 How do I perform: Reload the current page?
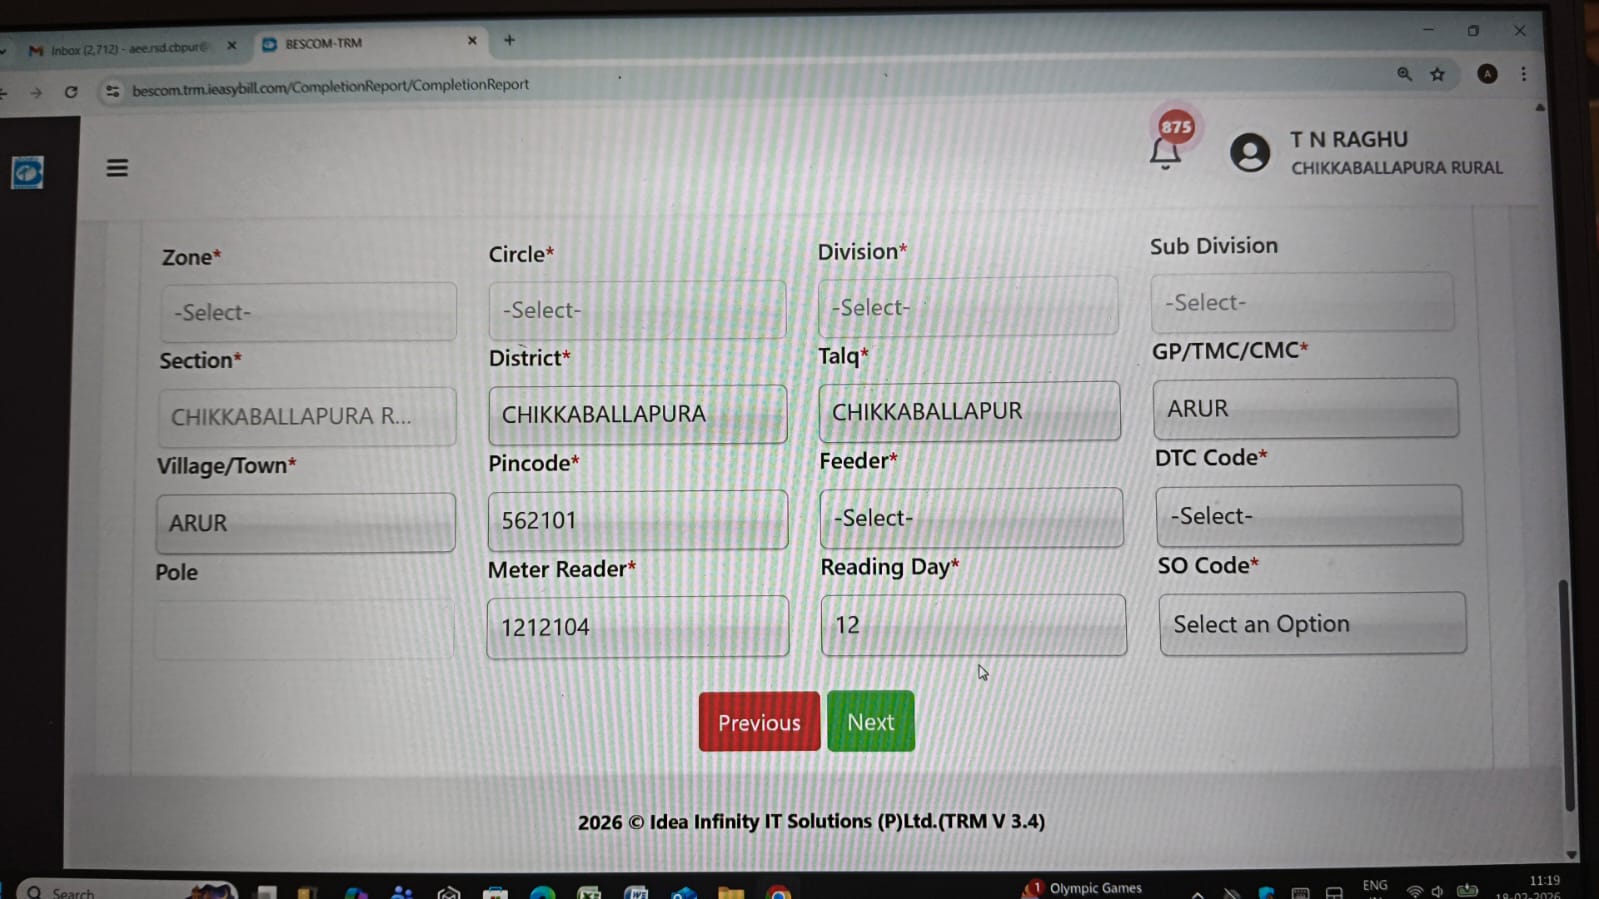tap(71, 92)
